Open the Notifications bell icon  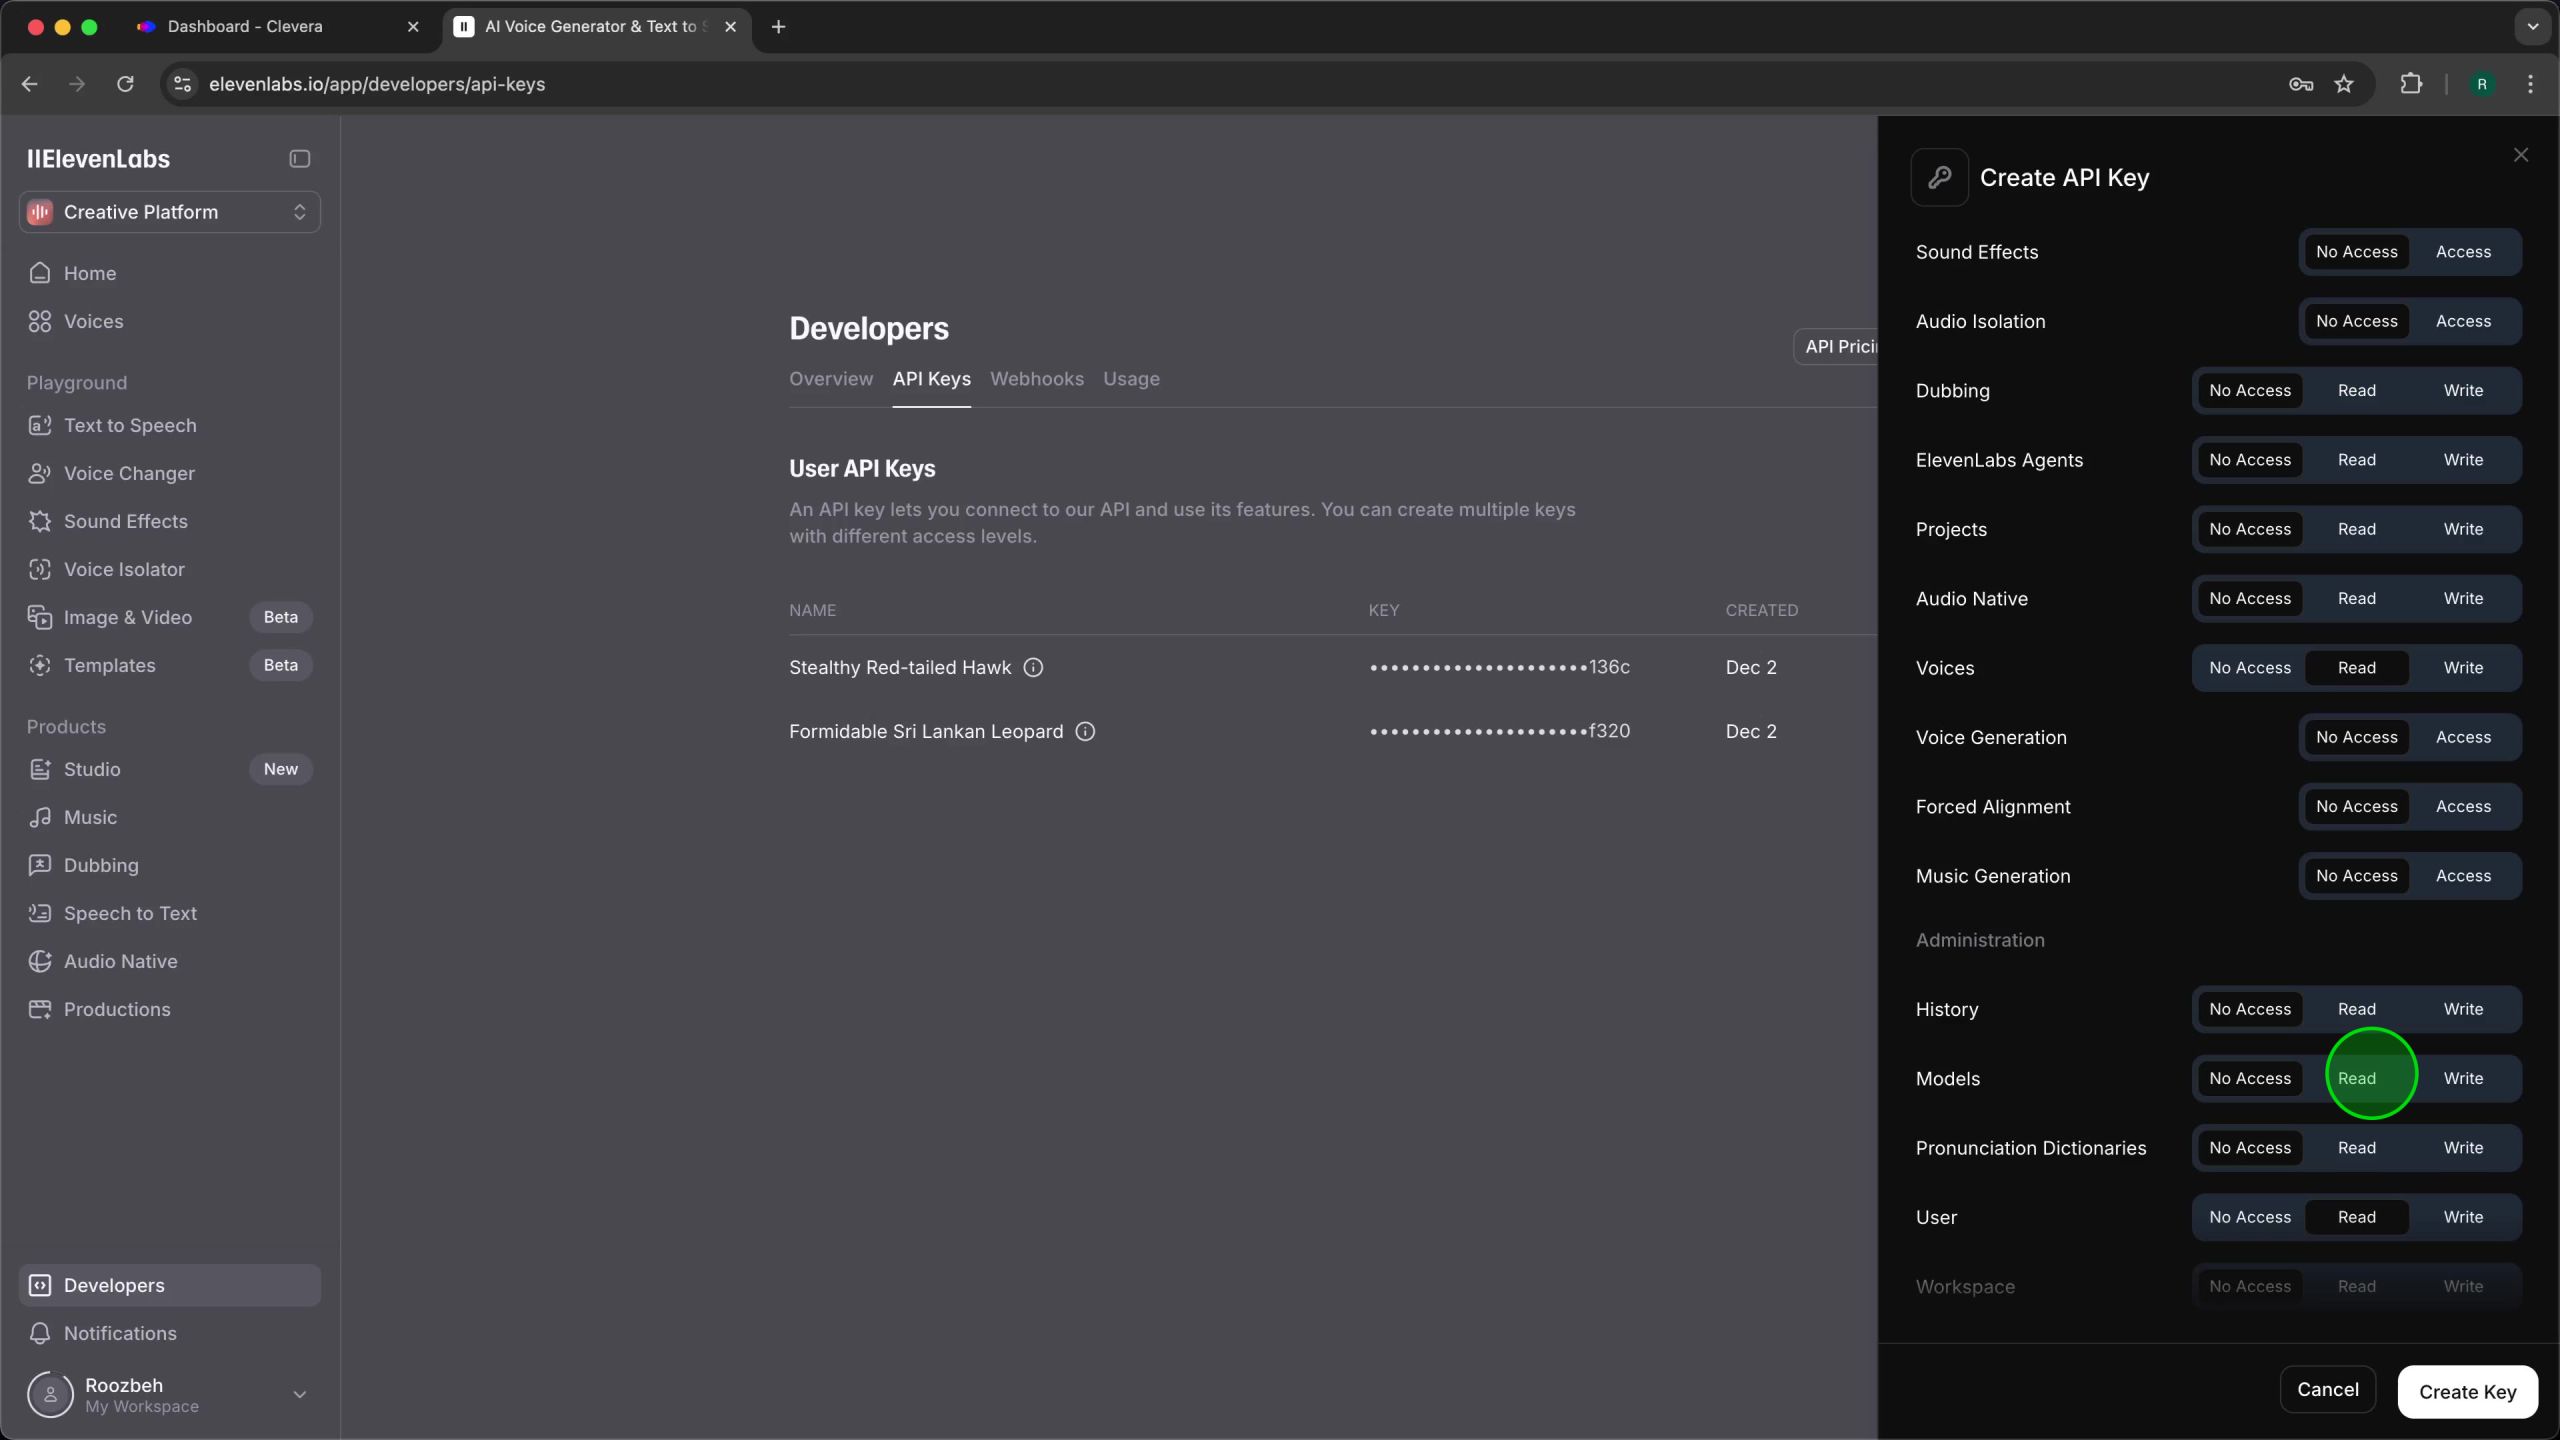point(40,1333)
